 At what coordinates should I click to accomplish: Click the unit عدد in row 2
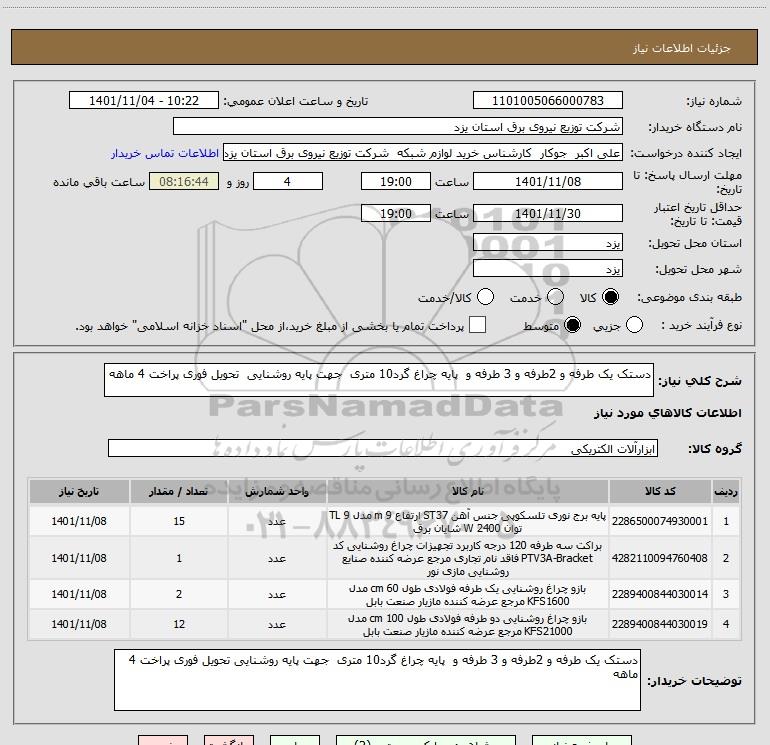point(277,559)
